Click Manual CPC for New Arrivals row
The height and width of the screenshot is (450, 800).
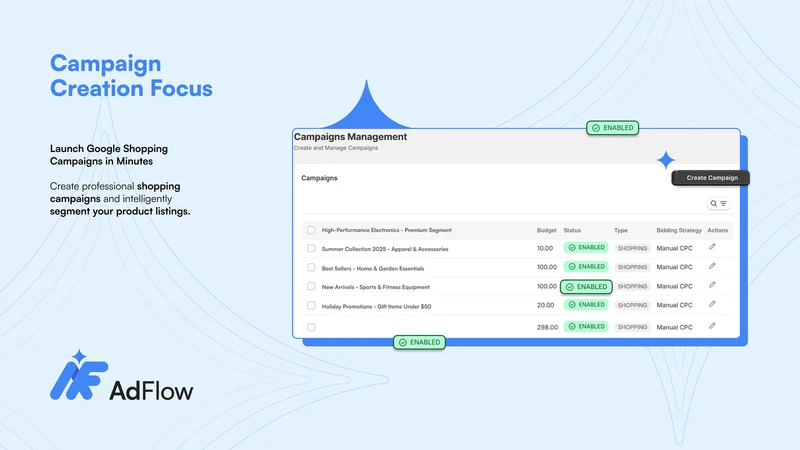tap(674, 287)
